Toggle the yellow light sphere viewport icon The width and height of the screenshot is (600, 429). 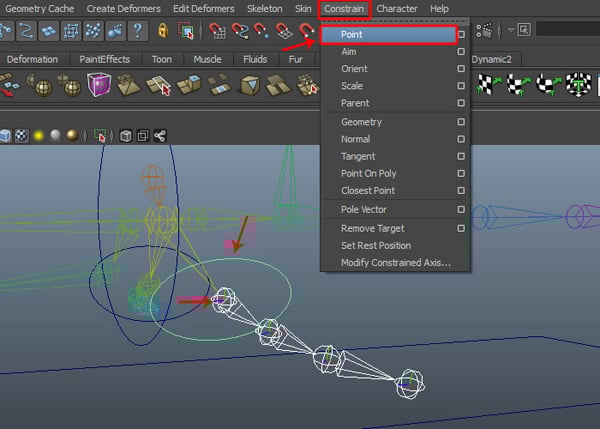click(39, 135)
